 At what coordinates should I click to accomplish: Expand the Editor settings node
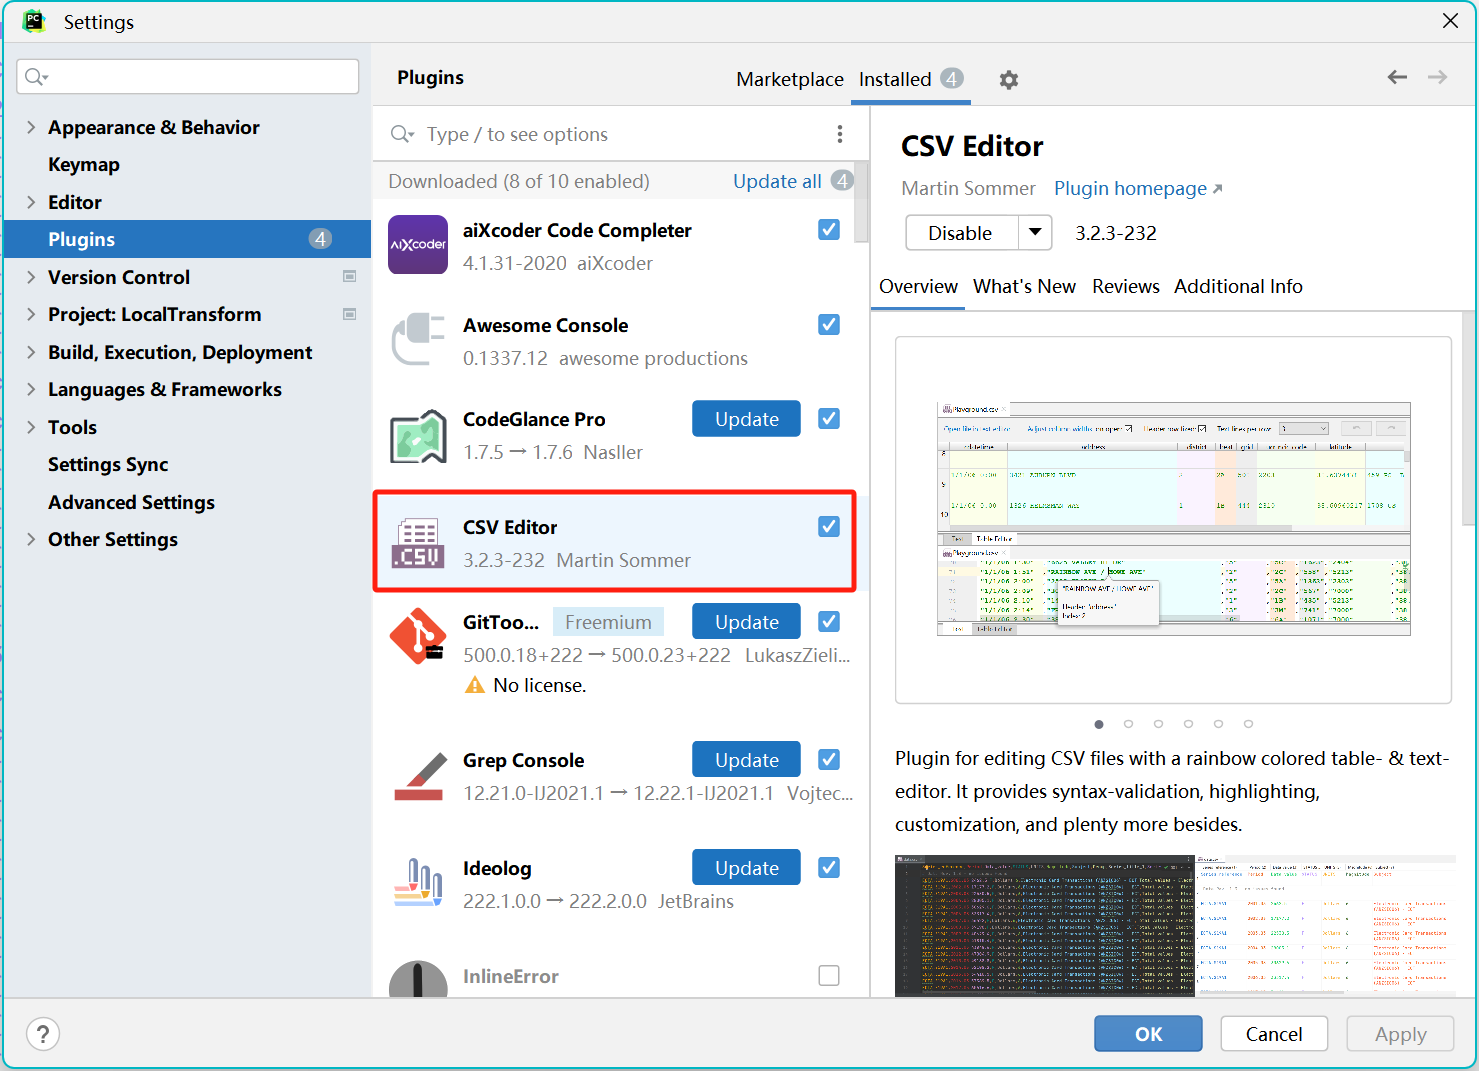[x=31, y=202]
